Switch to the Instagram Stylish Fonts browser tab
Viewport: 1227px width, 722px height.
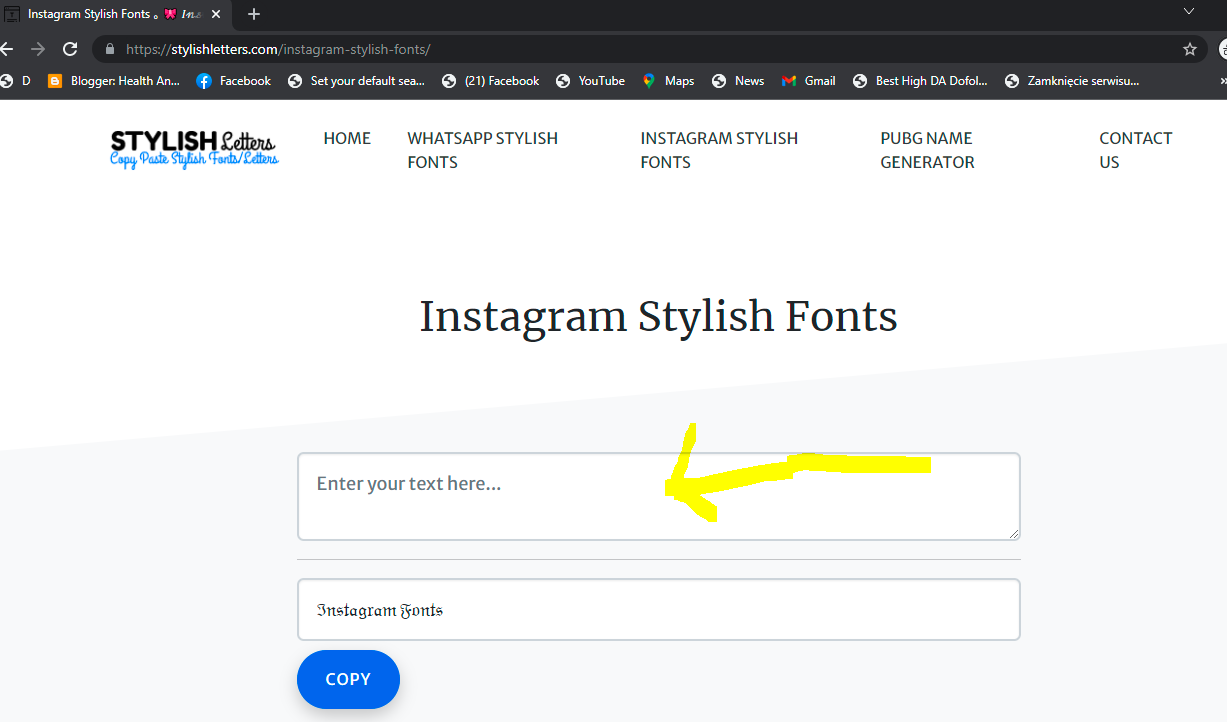(x=100, y=14)
